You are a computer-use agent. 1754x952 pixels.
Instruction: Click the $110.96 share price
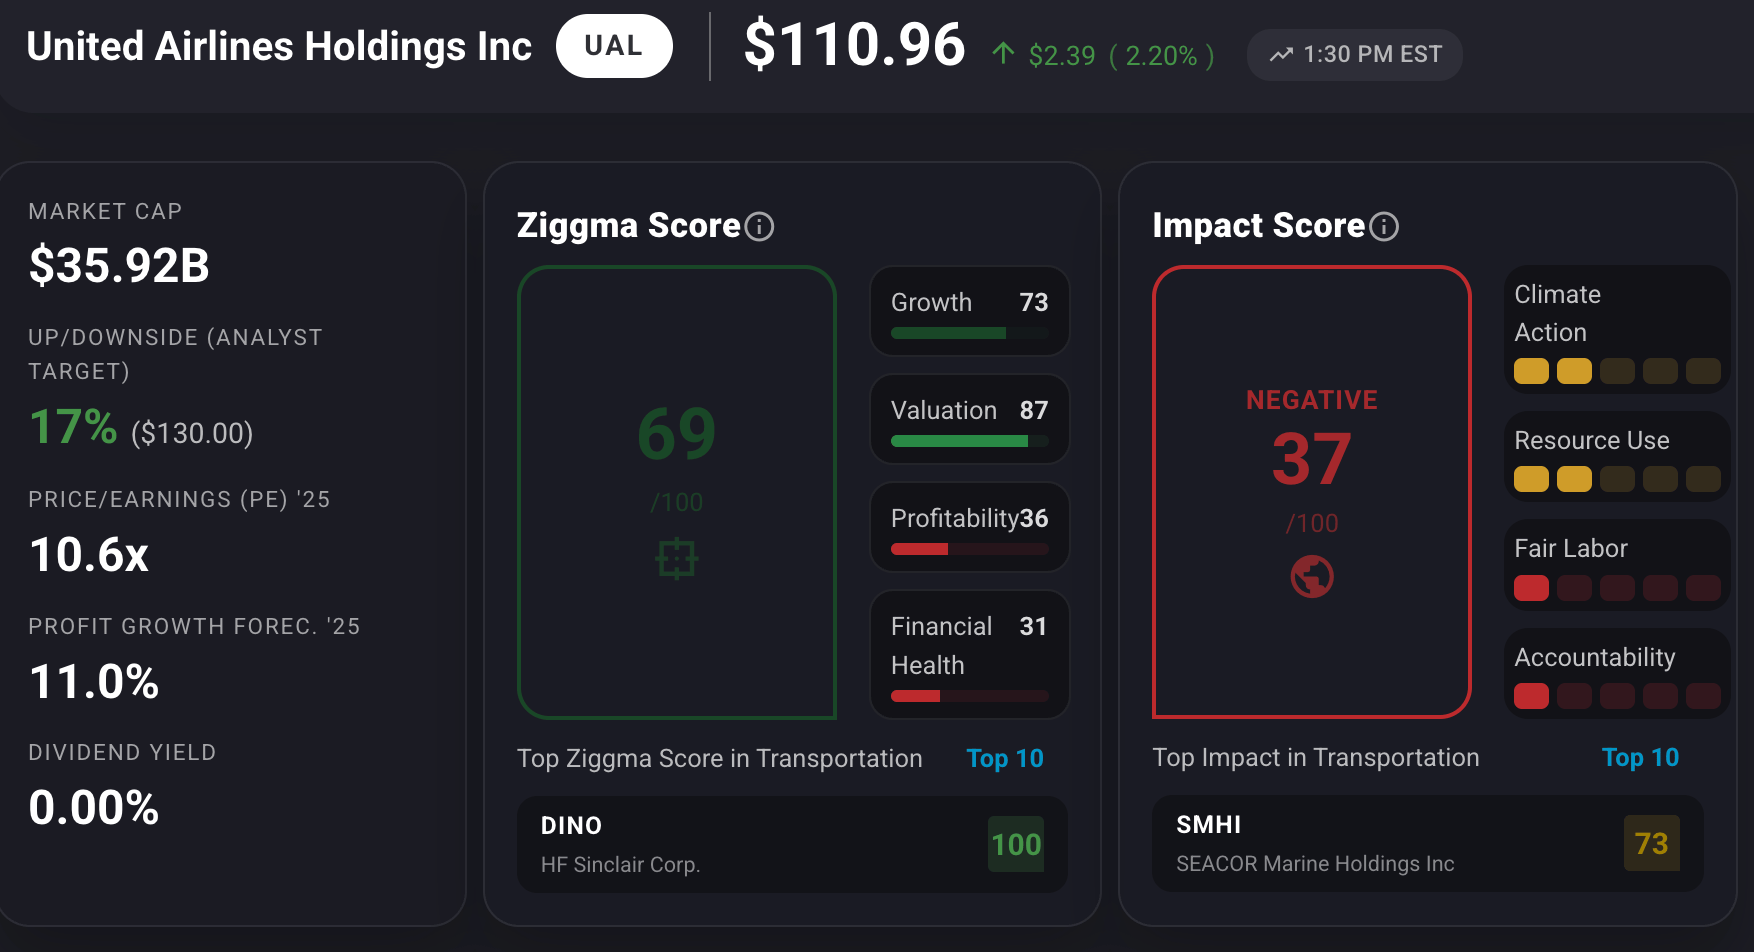coord(855,45)
